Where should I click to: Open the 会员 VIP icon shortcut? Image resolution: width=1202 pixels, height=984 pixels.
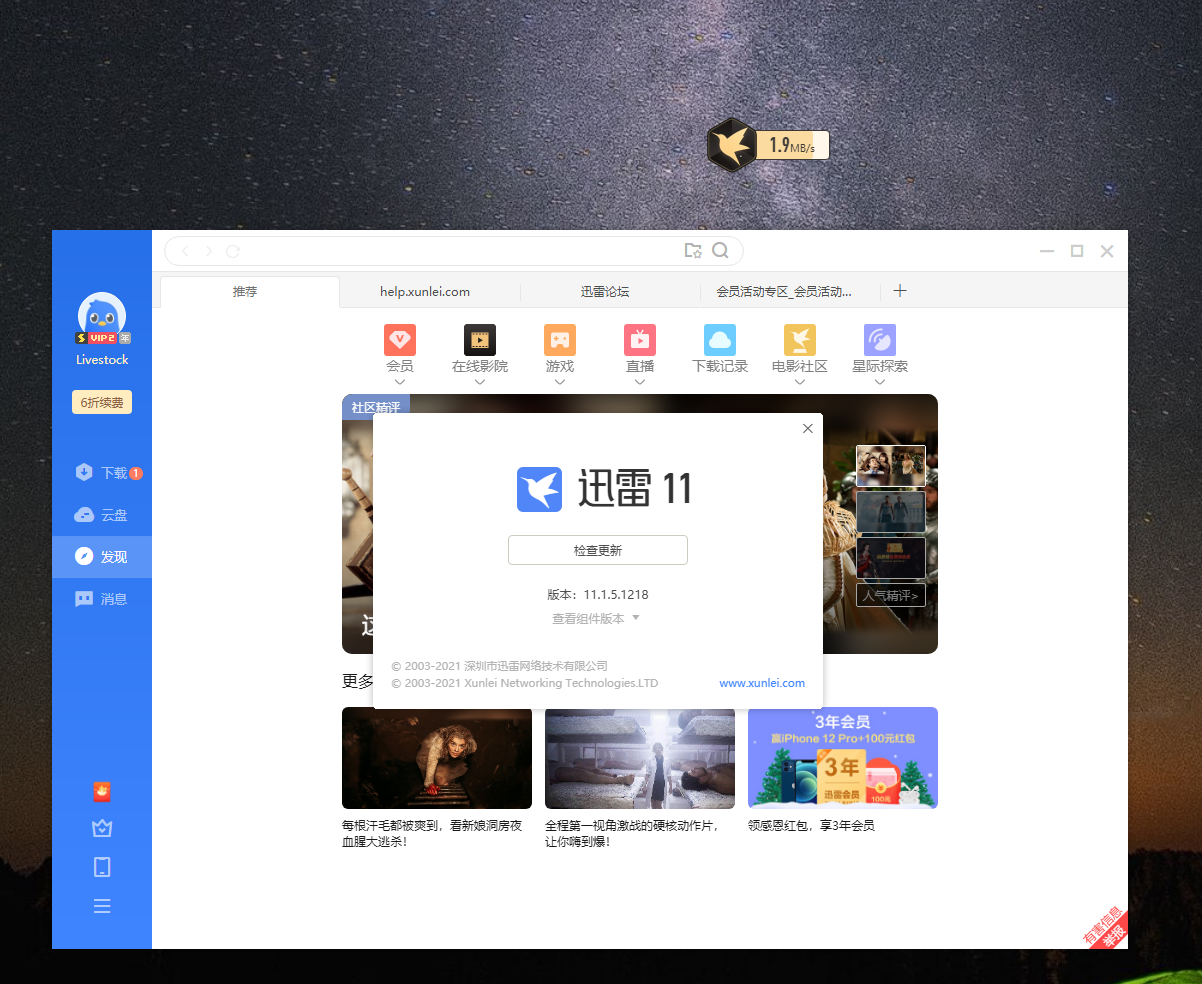pos(400,340)
